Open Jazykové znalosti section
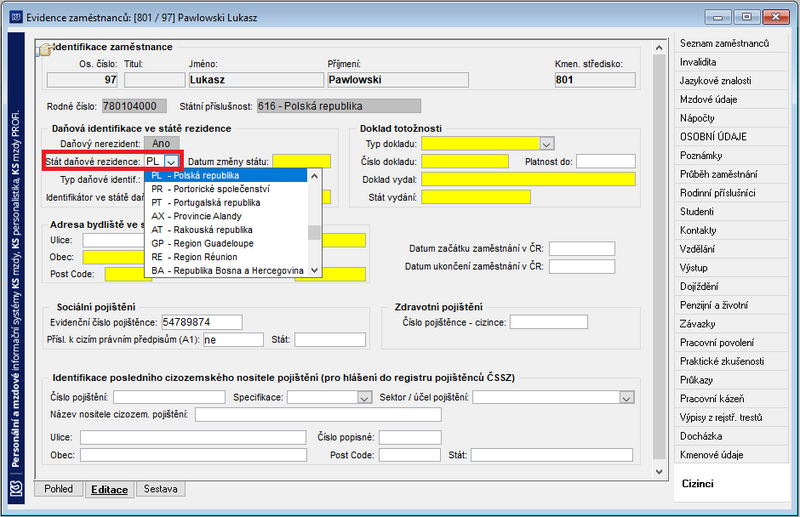This screenshot has width=800, height=517. click(x=731, y=81)
